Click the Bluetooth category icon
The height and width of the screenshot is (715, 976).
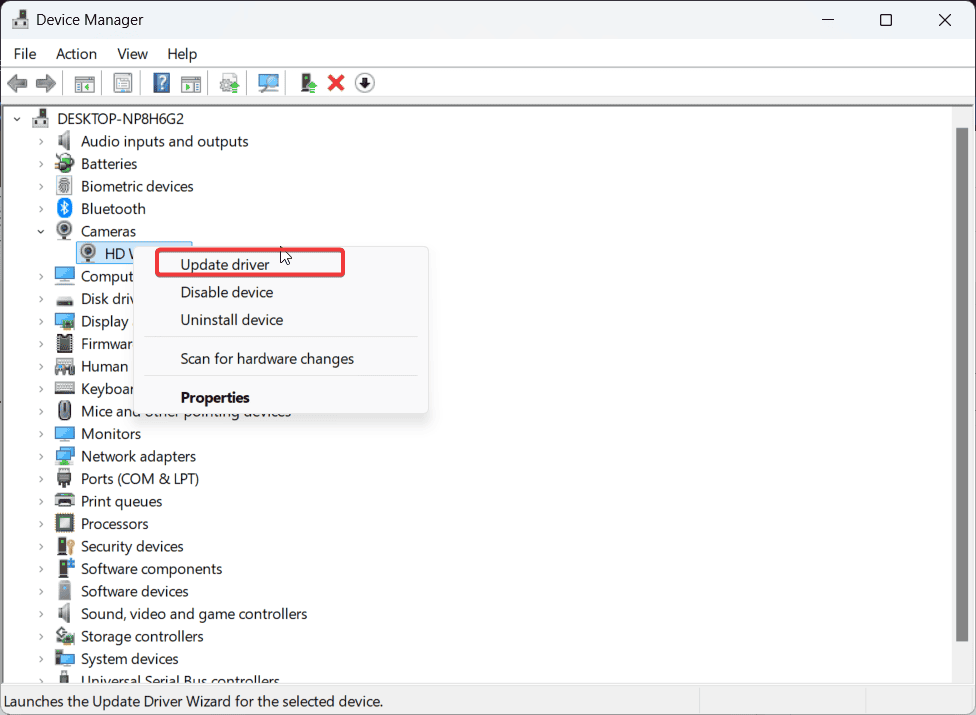tap(65, 208)
